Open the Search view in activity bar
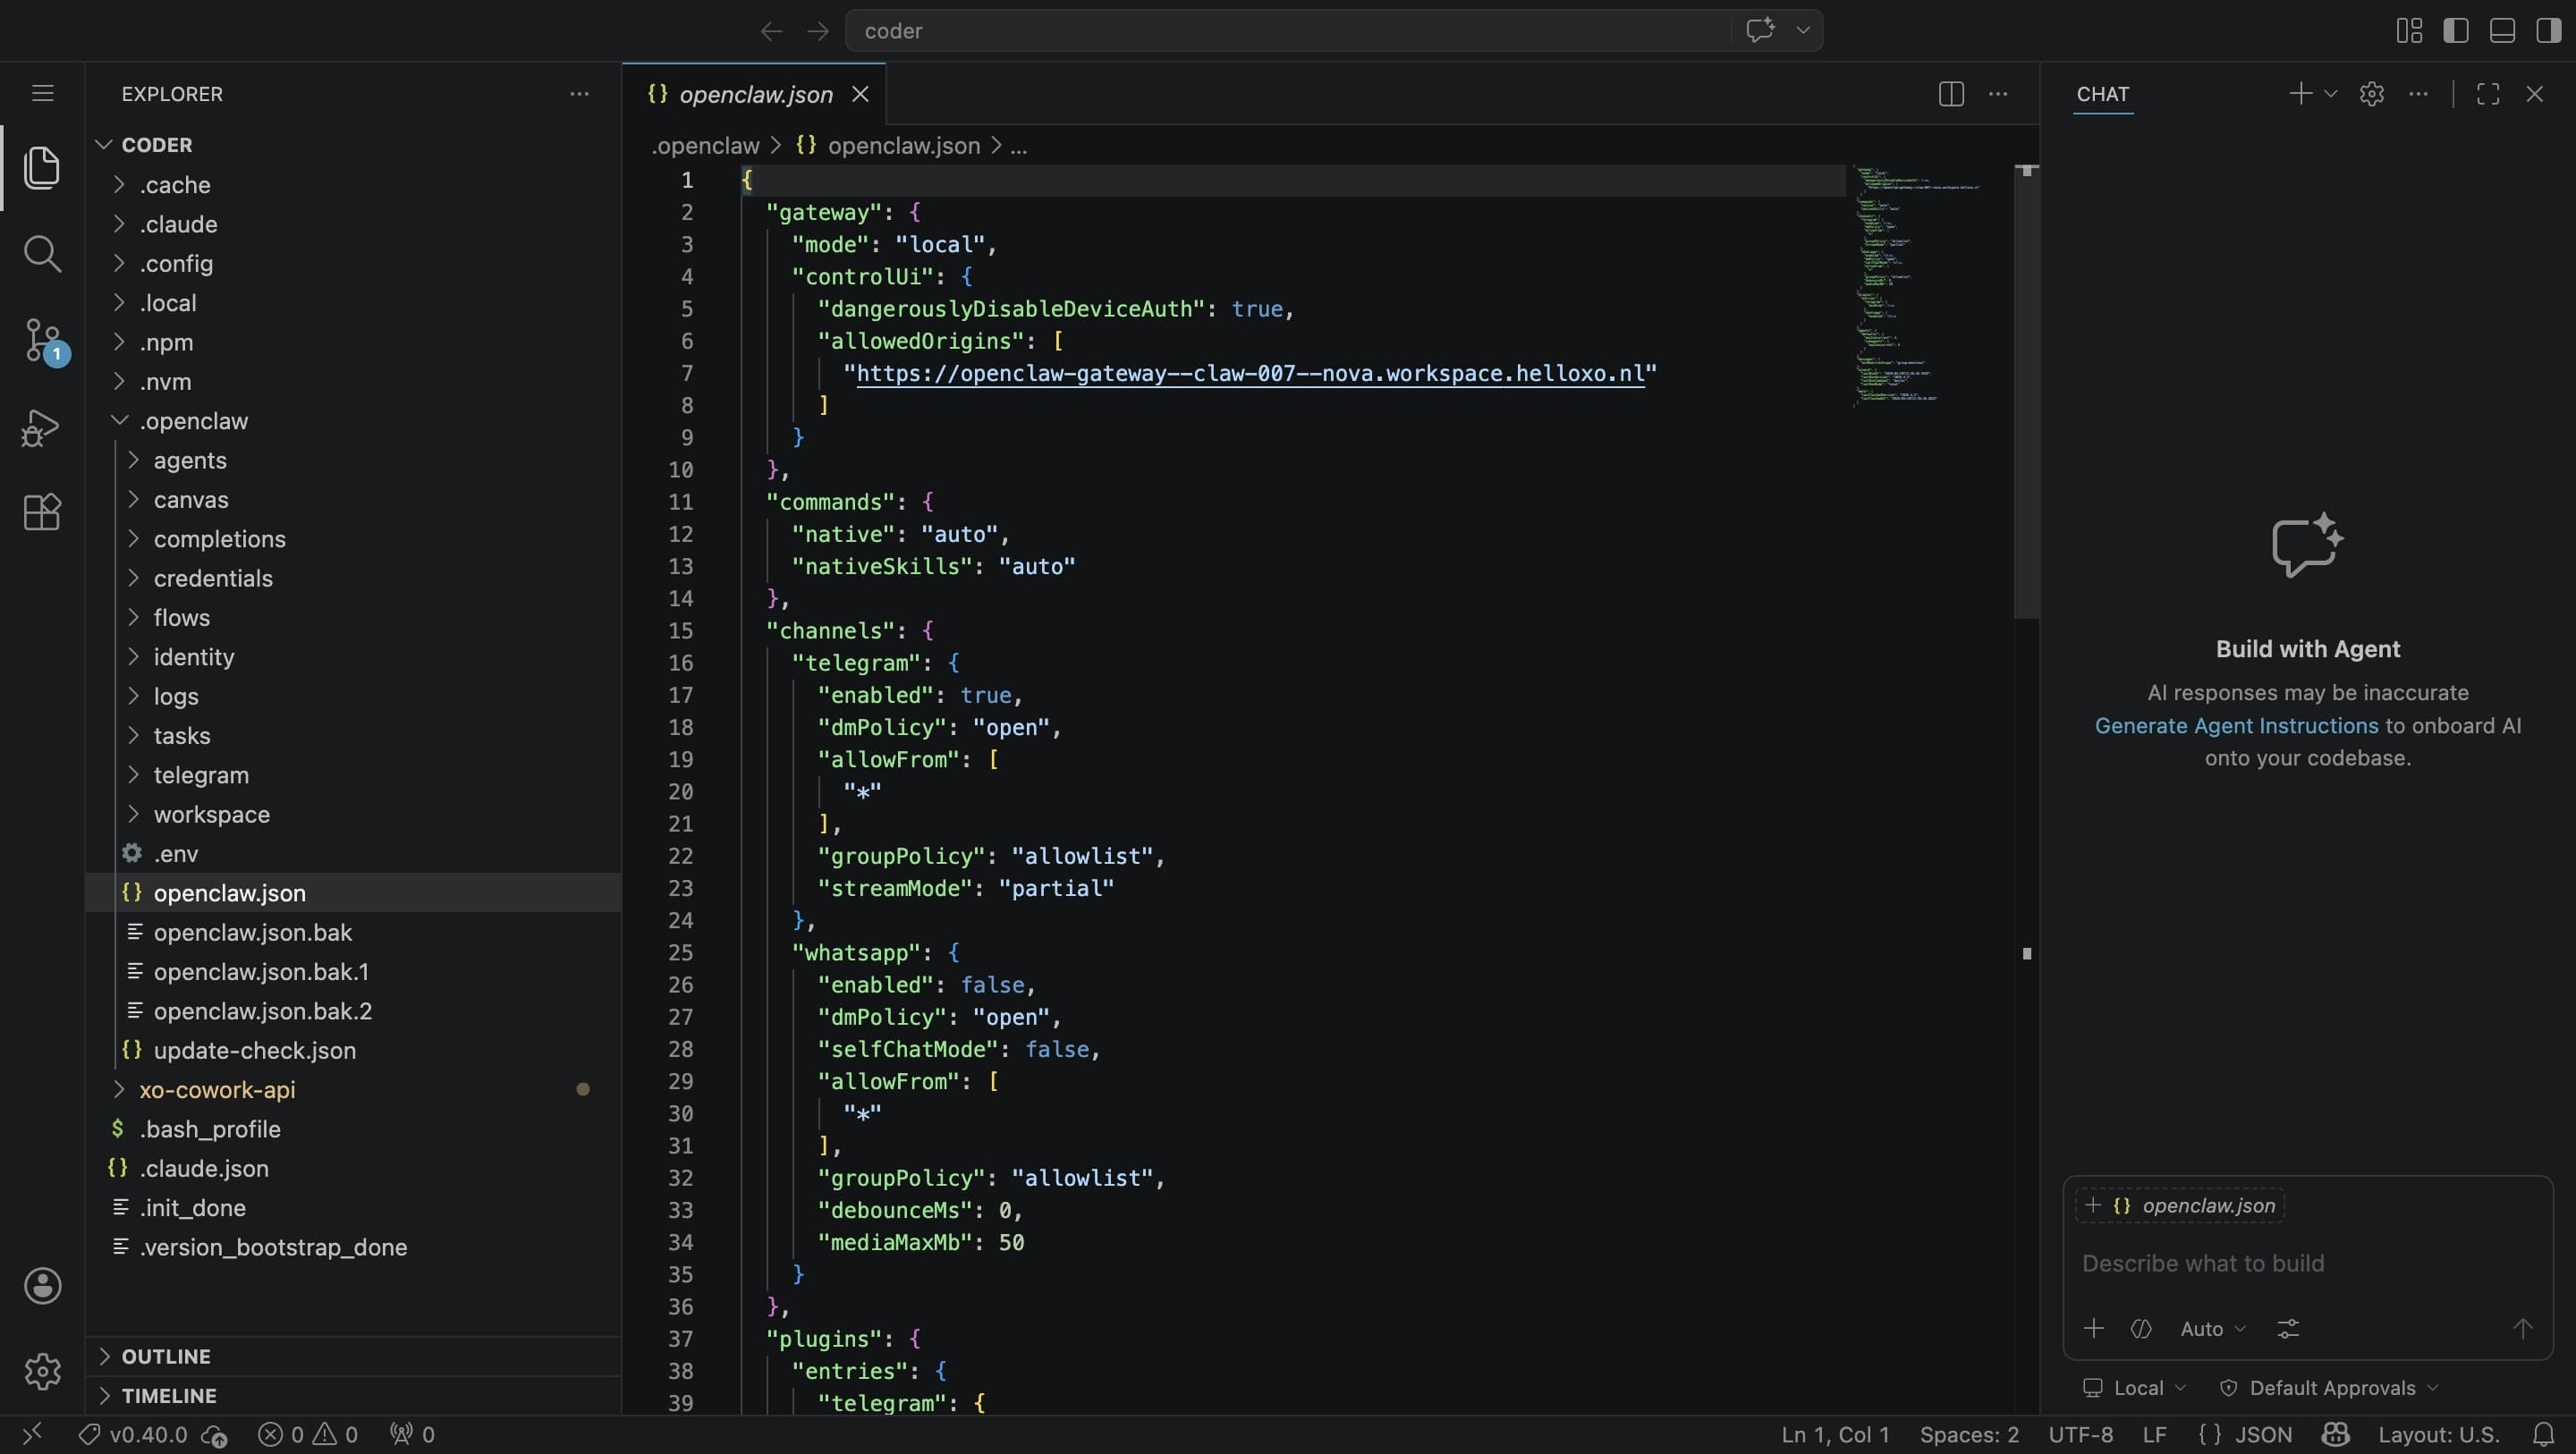Screen dimensions: 2576x1454 [x=42, y=254]
